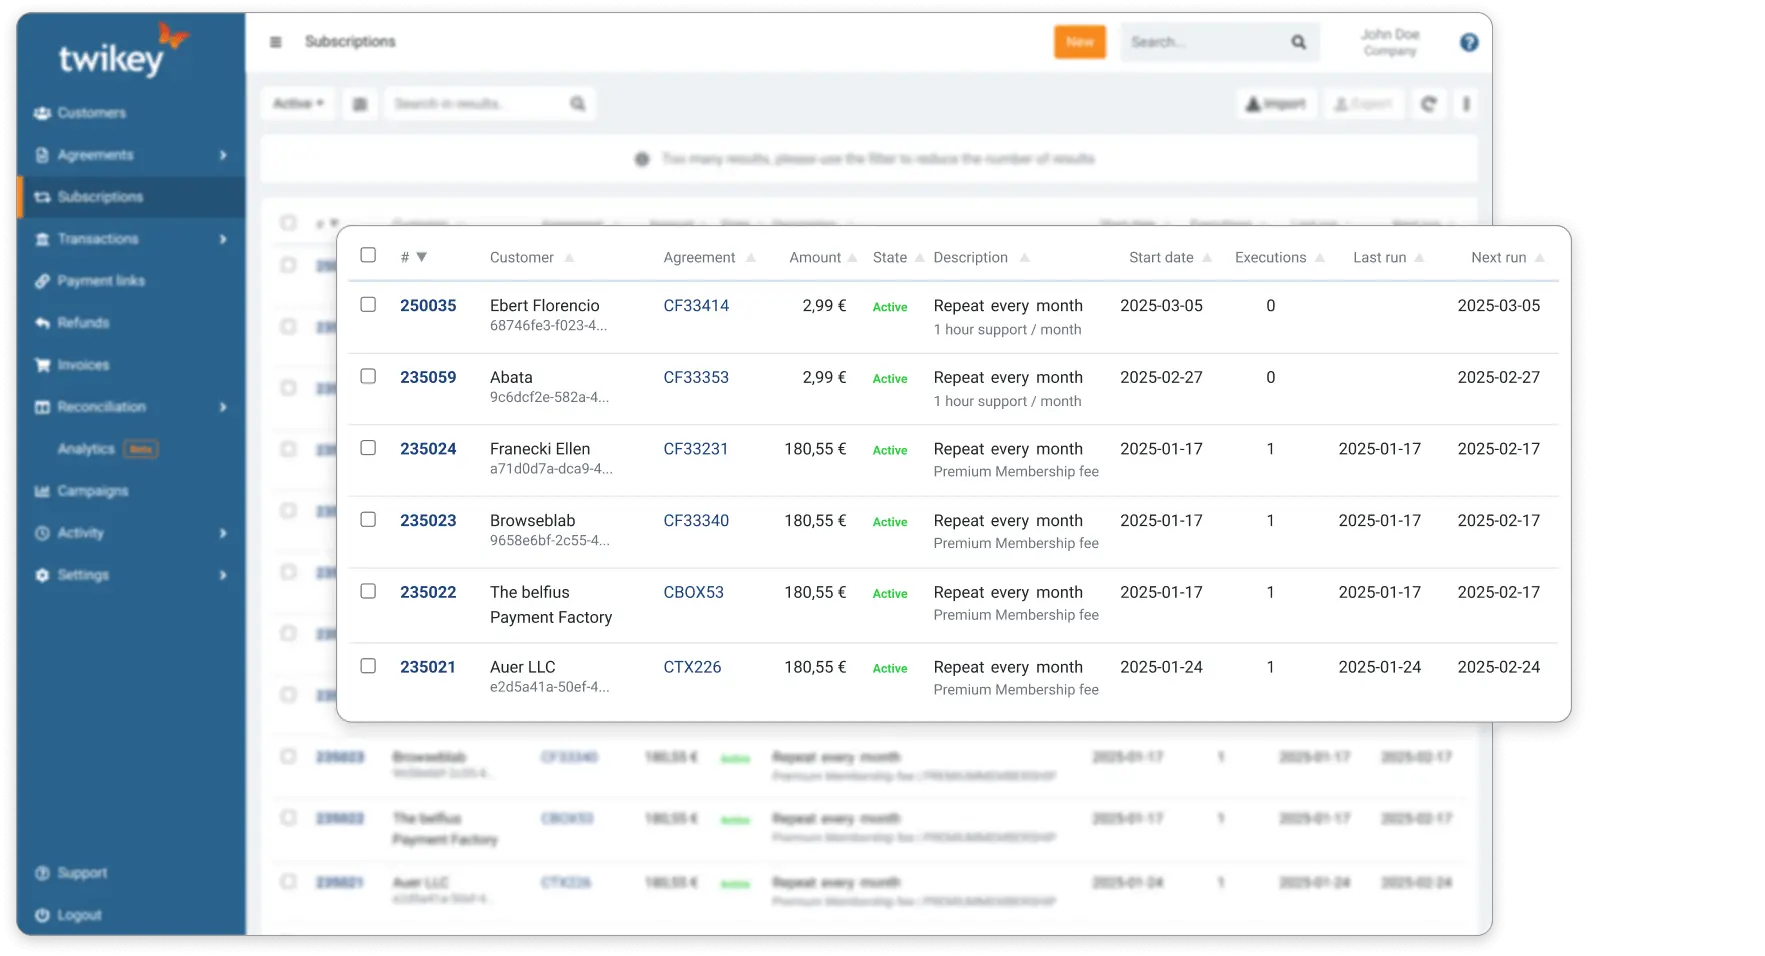
Task: Sort by Last run column arrow
Action: 1419,258
